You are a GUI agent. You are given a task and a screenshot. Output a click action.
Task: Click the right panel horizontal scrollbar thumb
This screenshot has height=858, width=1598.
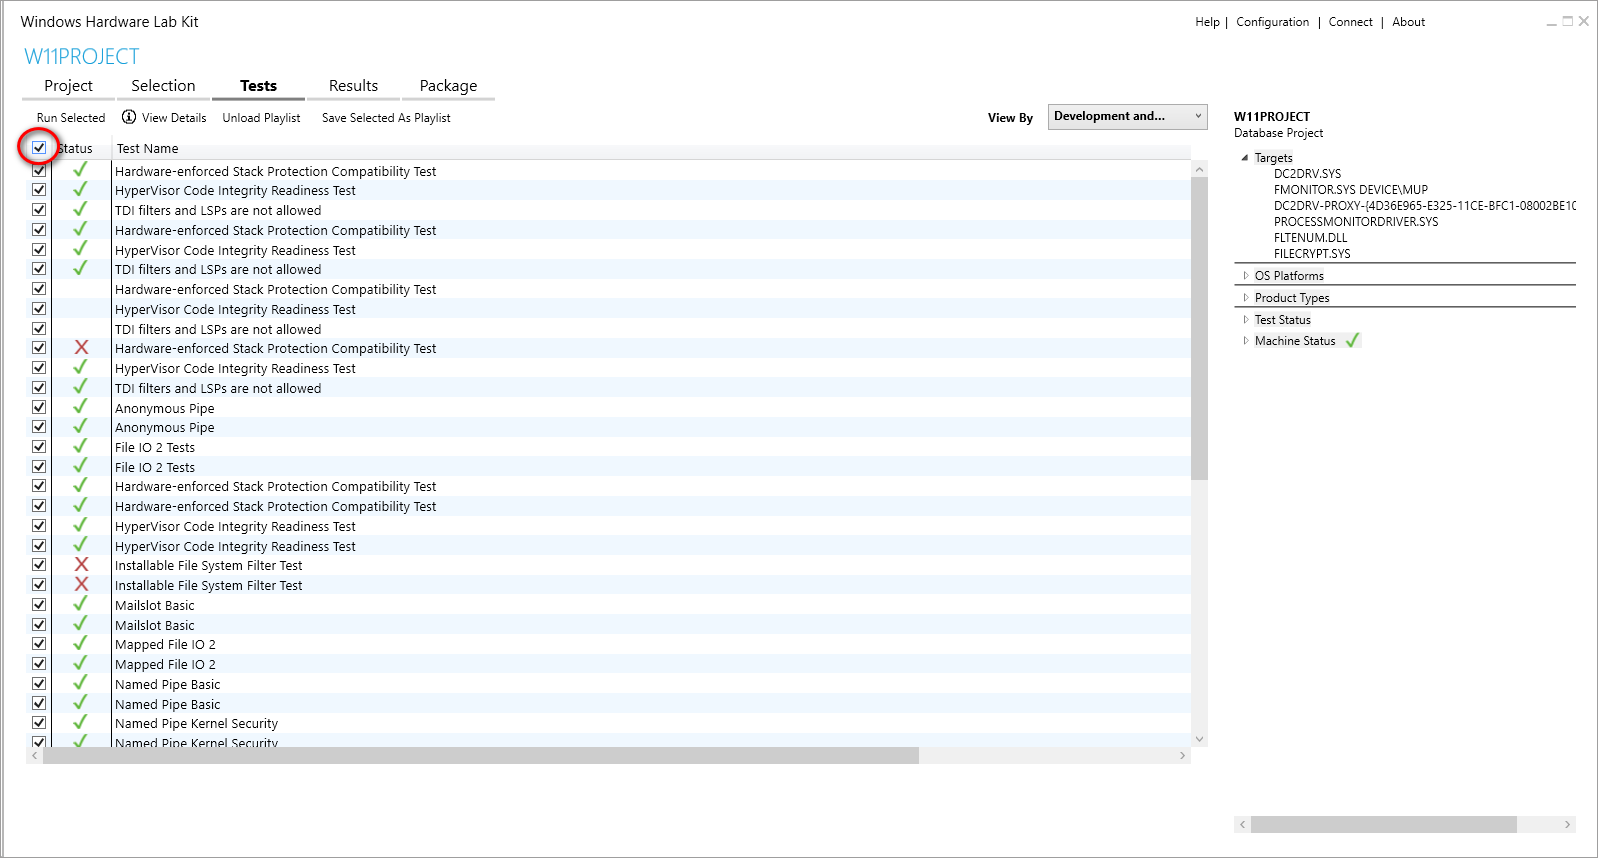coord(1383,824)
